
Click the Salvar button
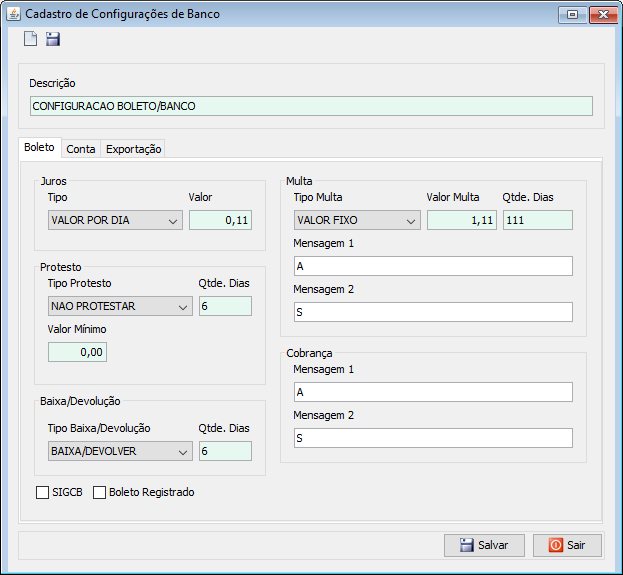(x=484, y=545)
